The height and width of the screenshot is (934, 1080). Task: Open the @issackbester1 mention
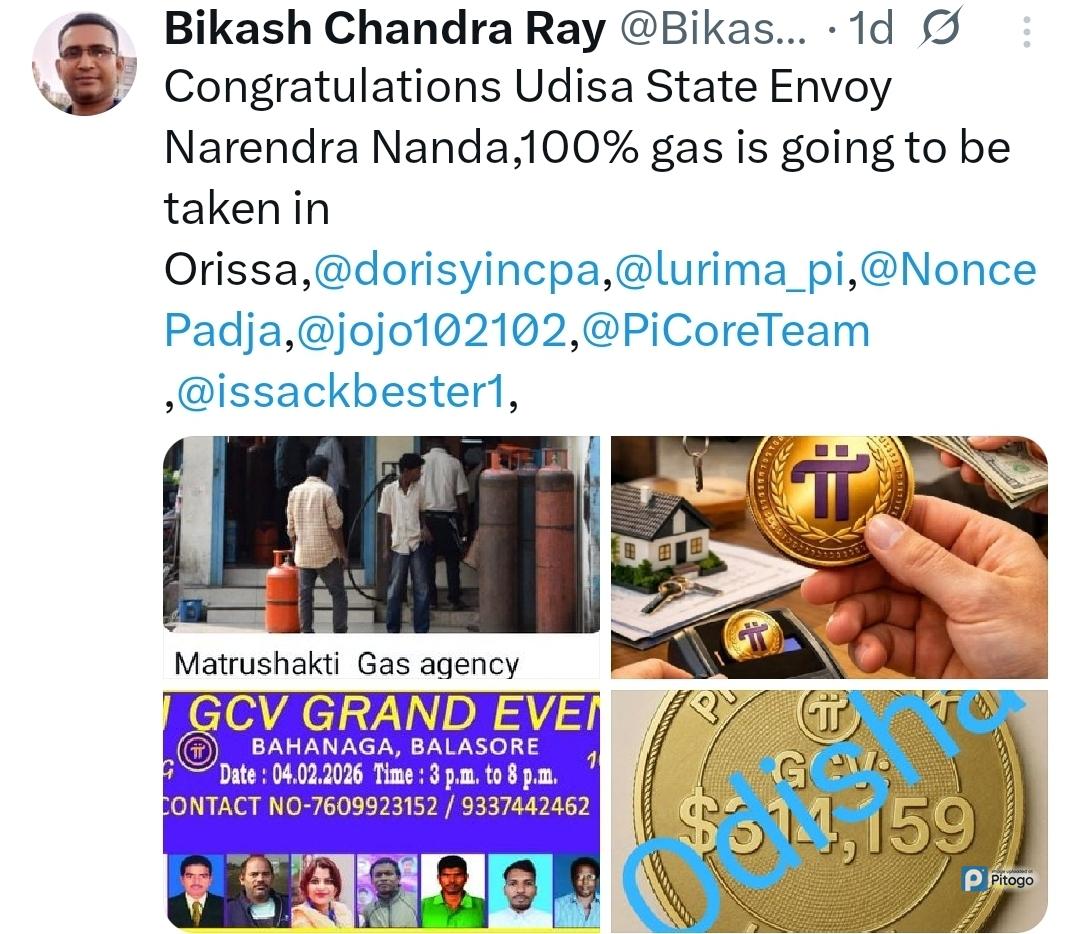pos(342,391)
